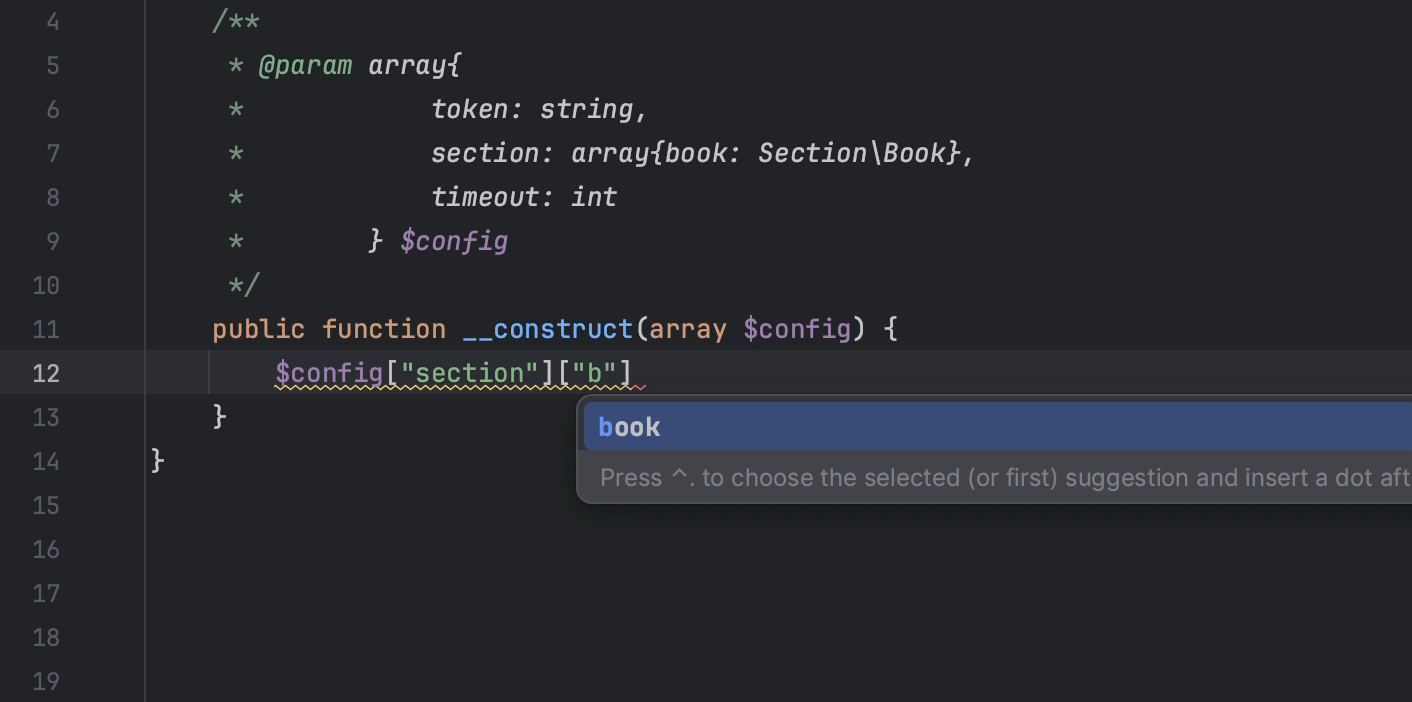Click the timeout: int entry on line 8
Viewport: 1412px width, 702px height.
tap(523, 196)
